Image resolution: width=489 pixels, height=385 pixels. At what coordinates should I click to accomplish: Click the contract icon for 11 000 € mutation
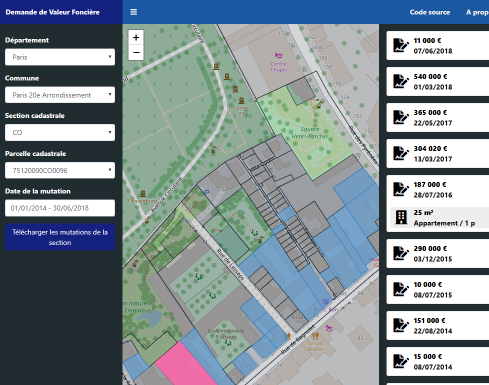click(400, 46)
